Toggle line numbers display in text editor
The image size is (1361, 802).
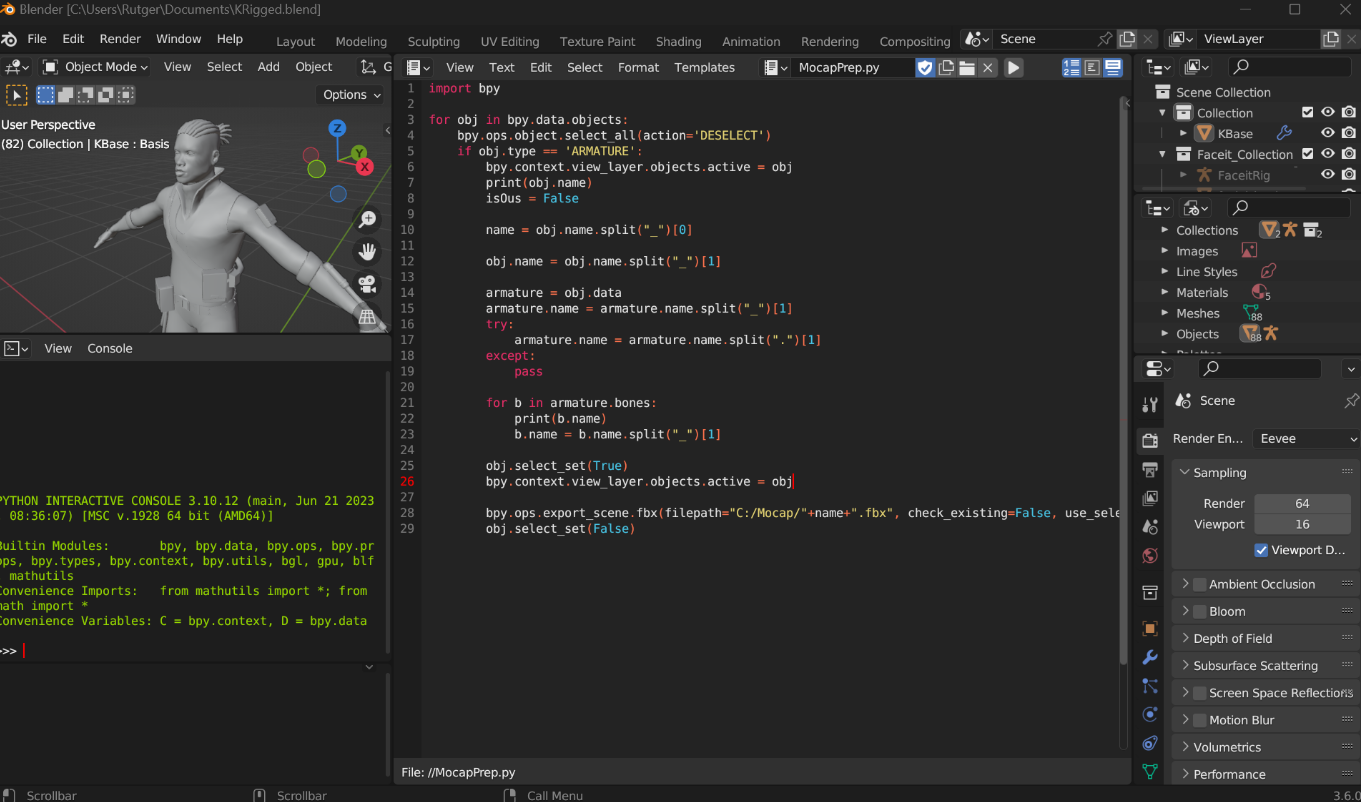(1071, 68)
